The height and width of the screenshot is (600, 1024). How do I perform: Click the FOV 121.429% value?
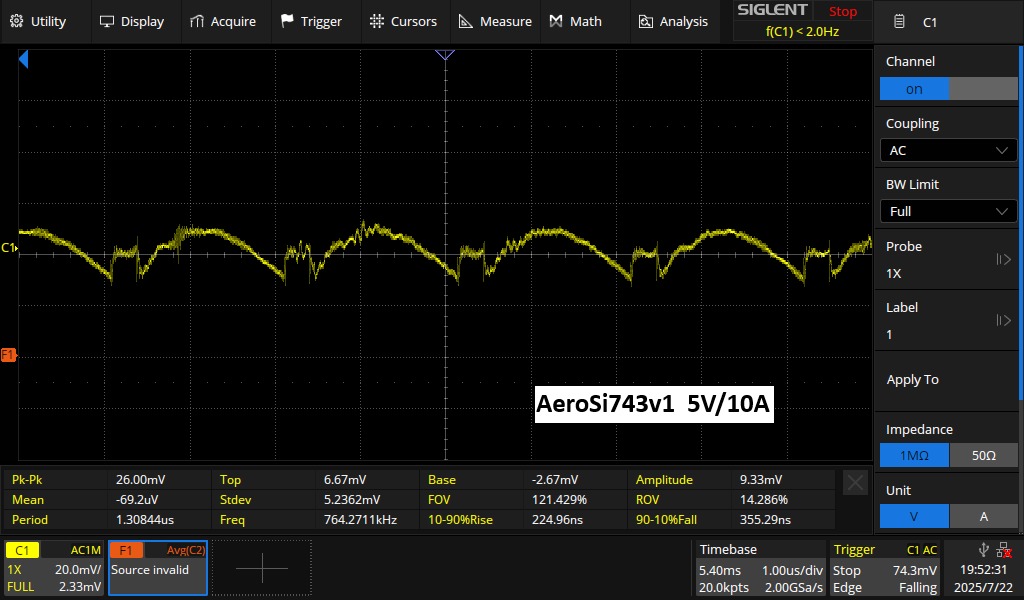559,499
